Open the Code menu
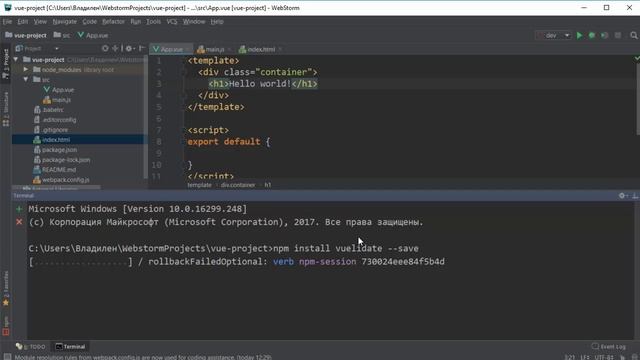The height and width of the screenshot is (360, 640). (x=89, y=22)
